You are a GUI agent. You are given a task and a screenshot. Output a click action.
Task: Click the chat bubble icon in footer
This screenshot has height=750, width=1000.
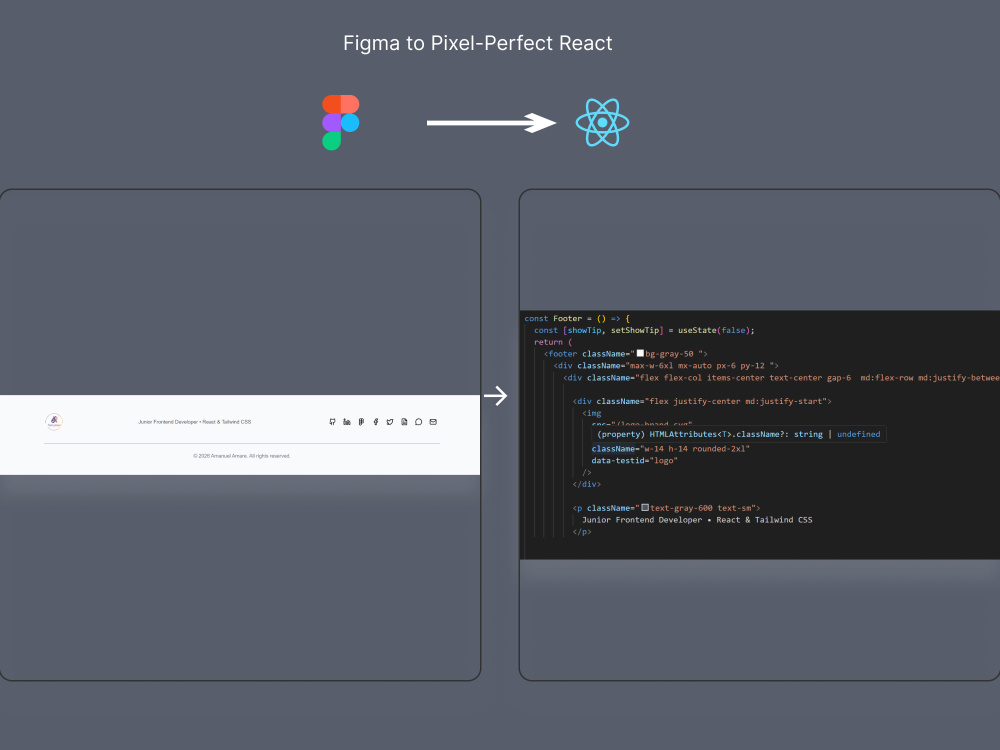(x=418, y=422)
